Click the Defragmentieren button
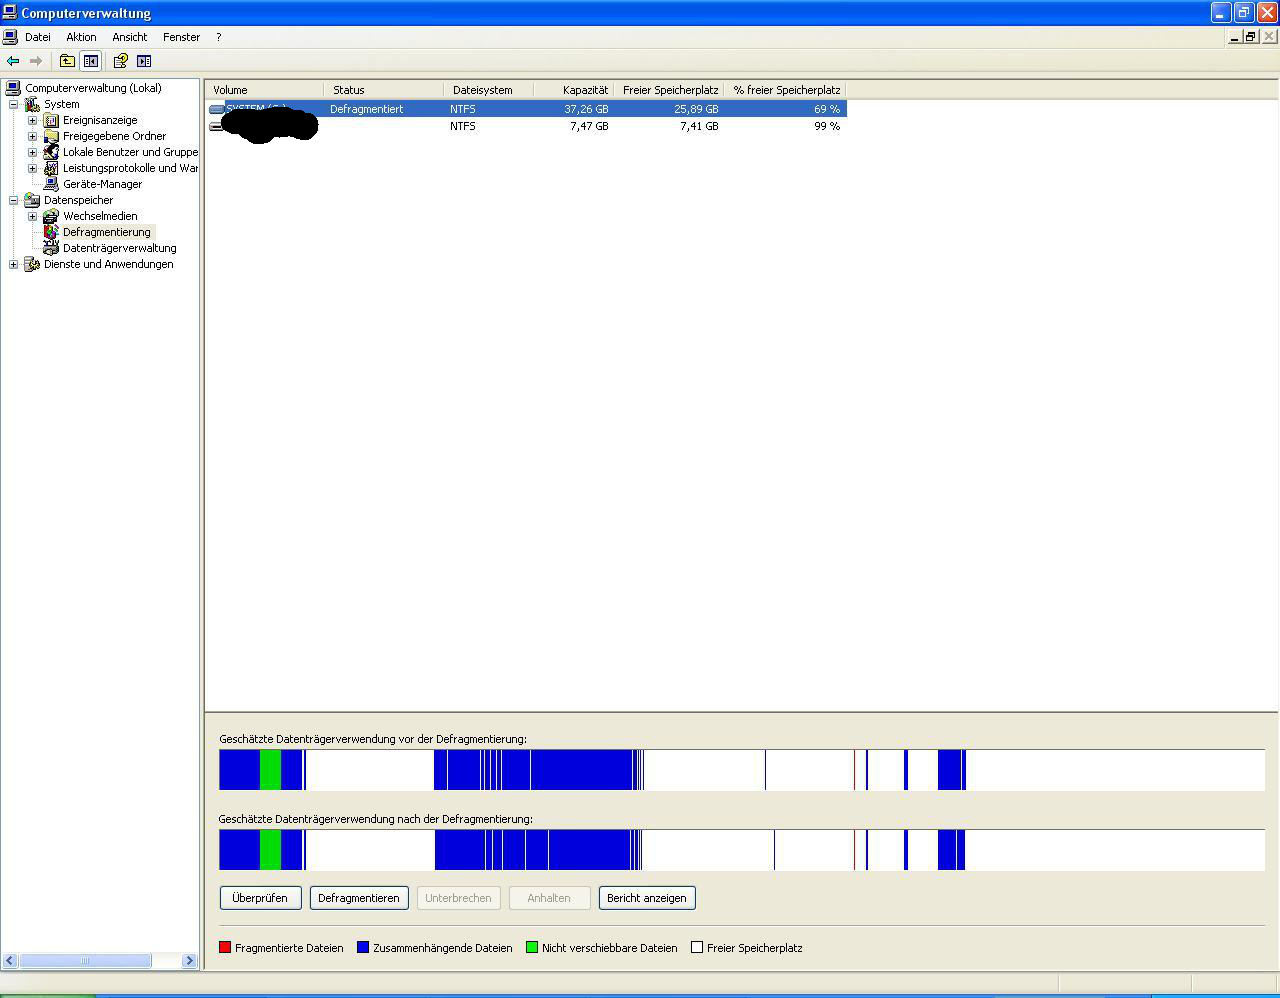This screenshot has height=998, width=1280. [x=359, y=898]
